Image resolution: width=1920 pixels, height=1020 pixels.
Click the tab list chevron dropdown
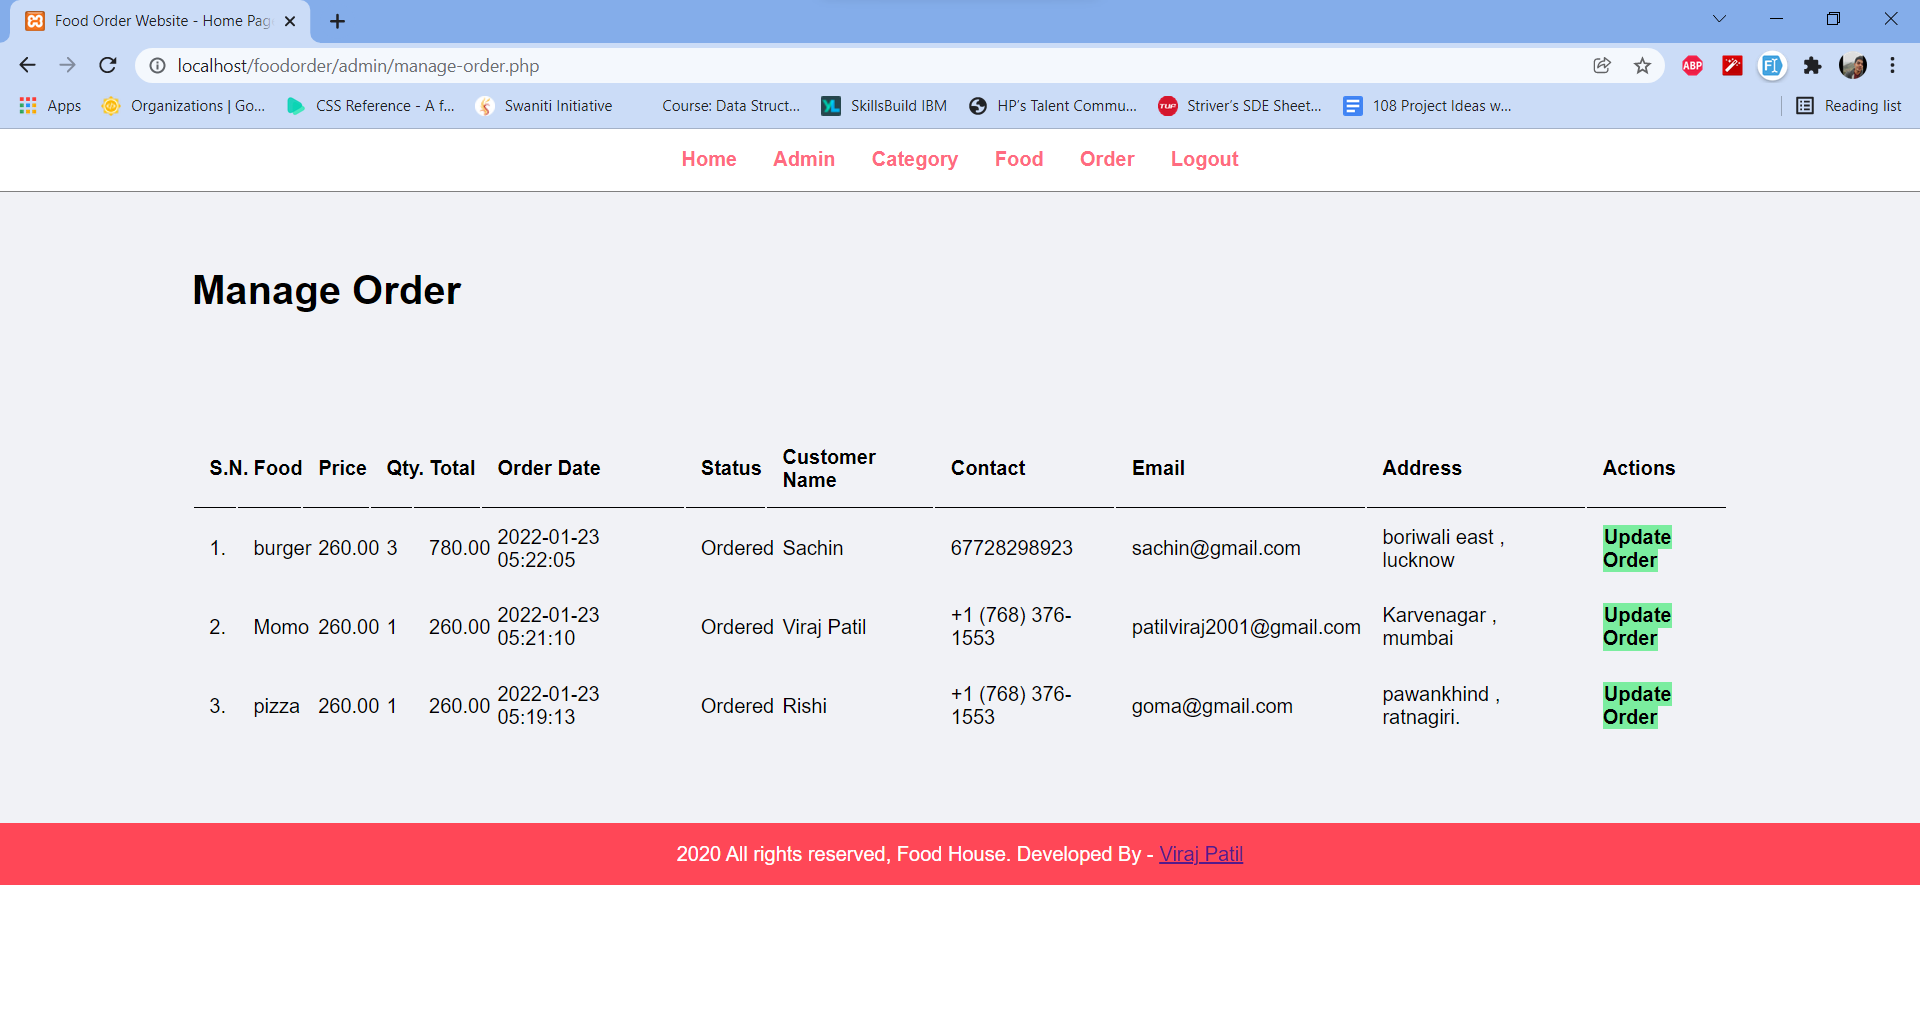click(x=1719, y=18)
